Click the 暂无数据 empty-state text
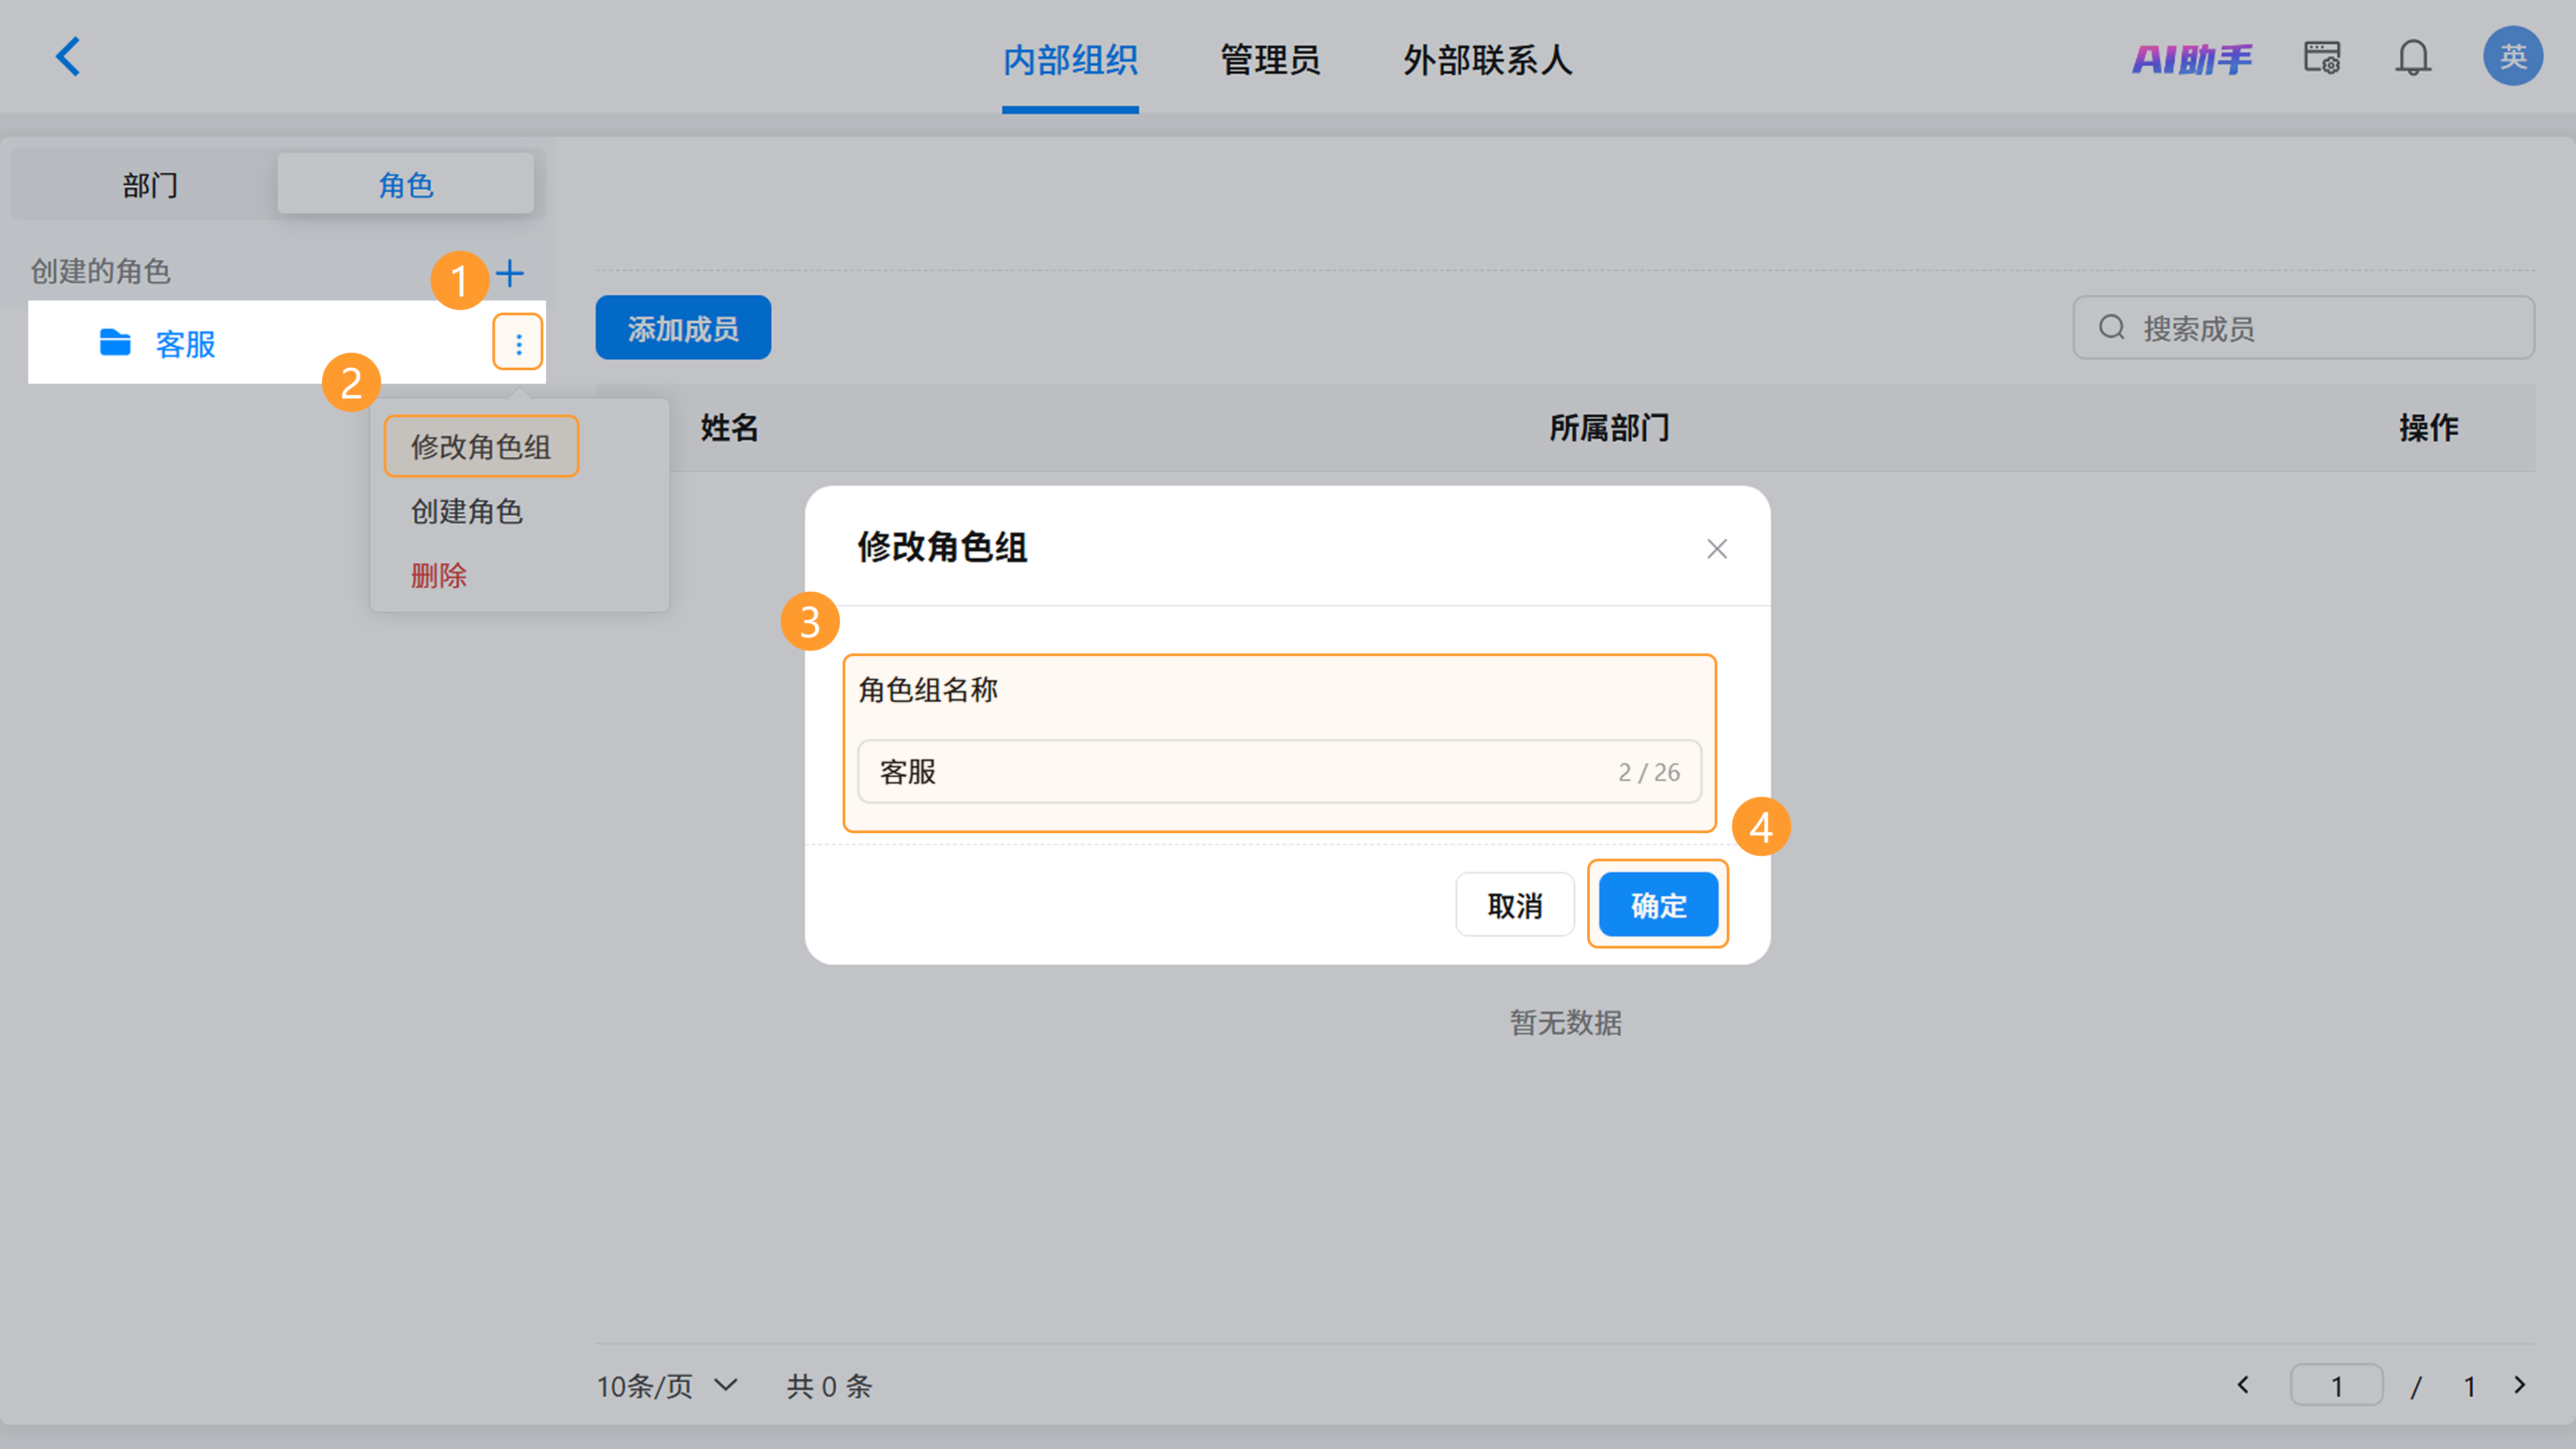2576x1449 pixels. point(1565,1022)
